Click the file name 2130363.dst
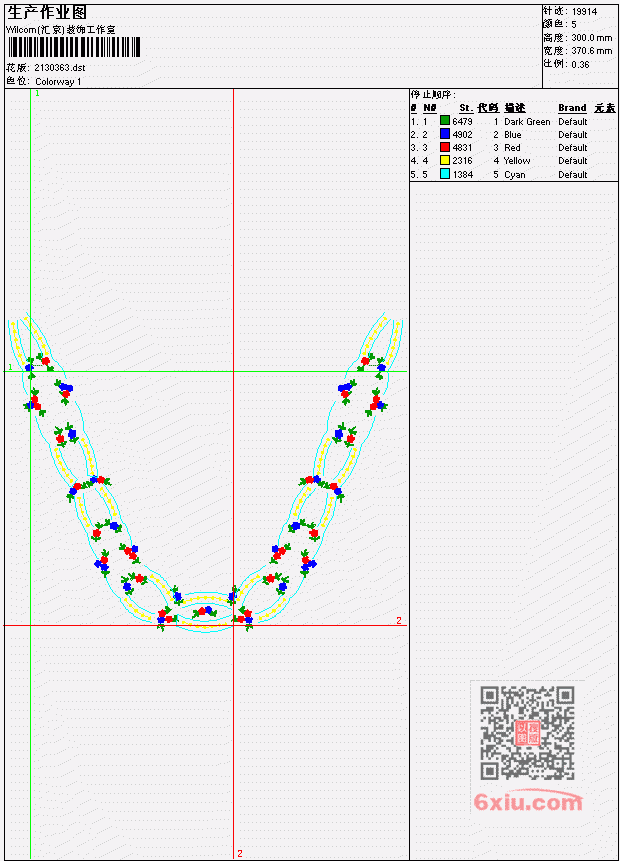 click(x=59, y=68)
